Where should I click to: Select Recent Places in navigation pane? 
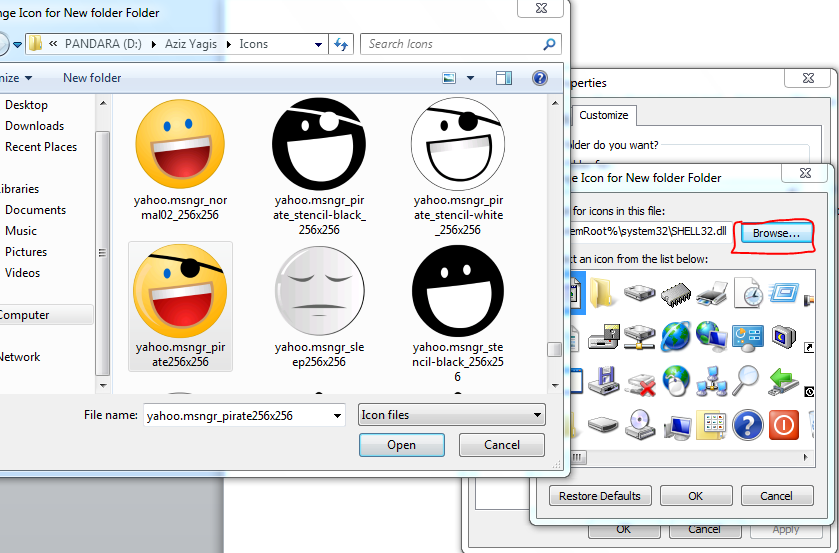41,147
